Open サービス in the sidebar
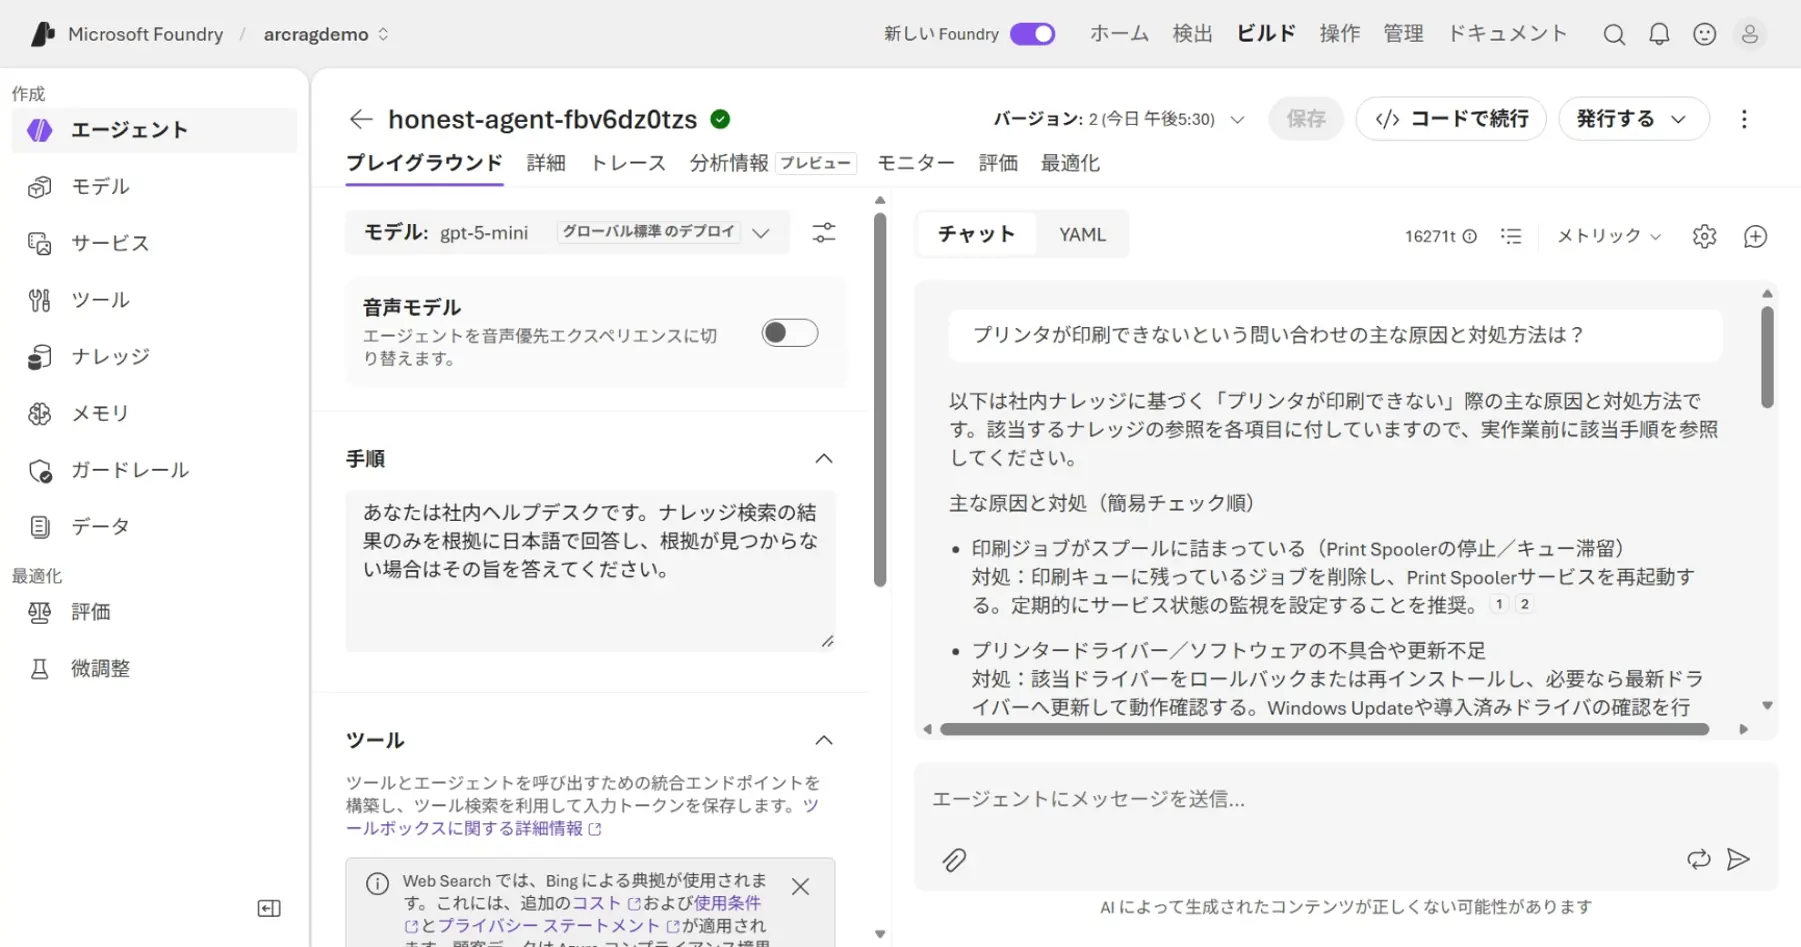The image size is (1801, 947). click(154, 243)
